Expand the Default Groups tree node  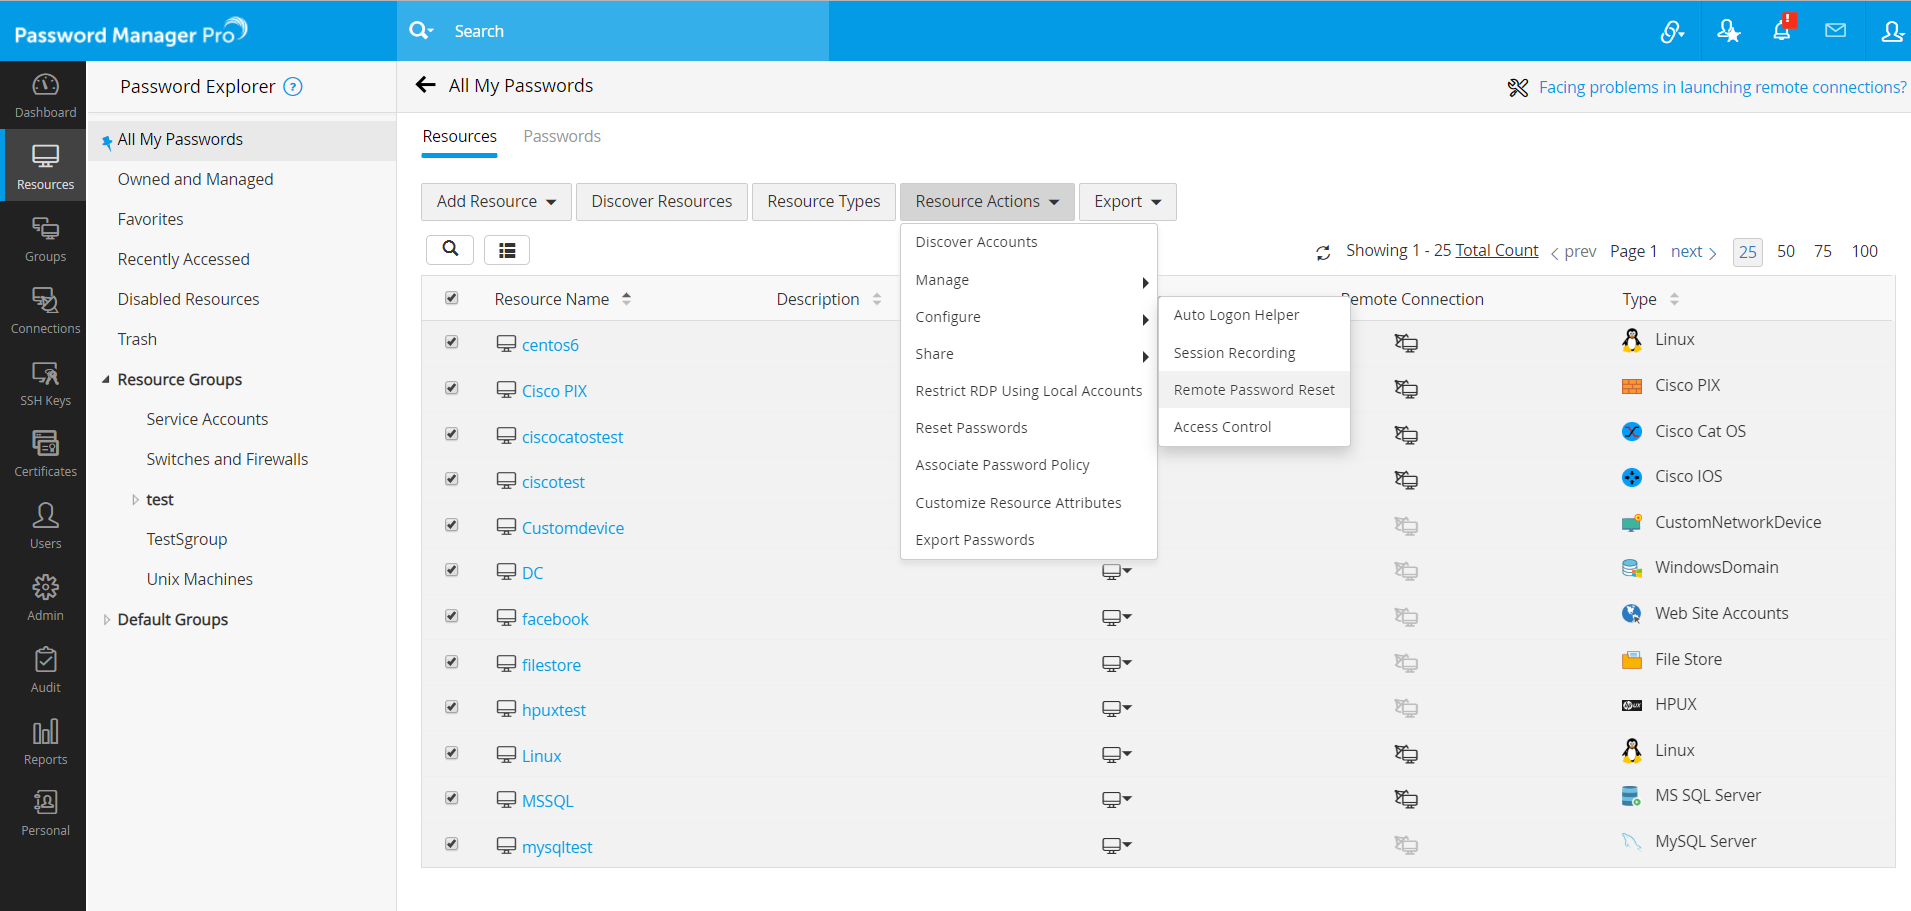pyautogui.click(x=107, y=620)
